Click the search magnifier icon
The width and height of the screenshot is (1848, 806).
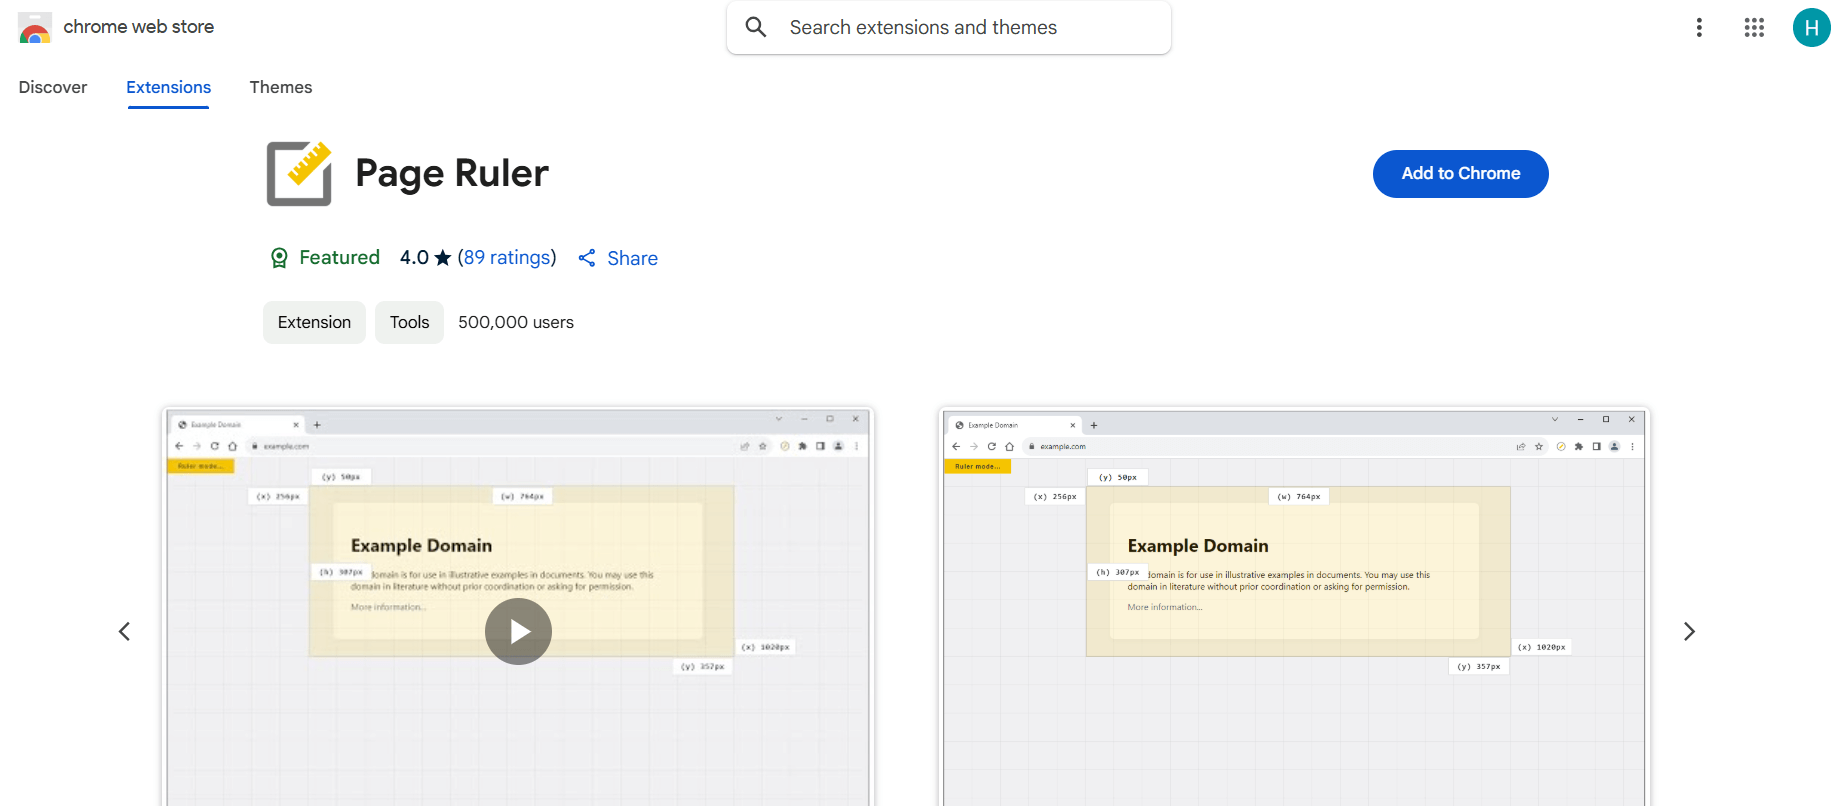(x=756, y=27)
